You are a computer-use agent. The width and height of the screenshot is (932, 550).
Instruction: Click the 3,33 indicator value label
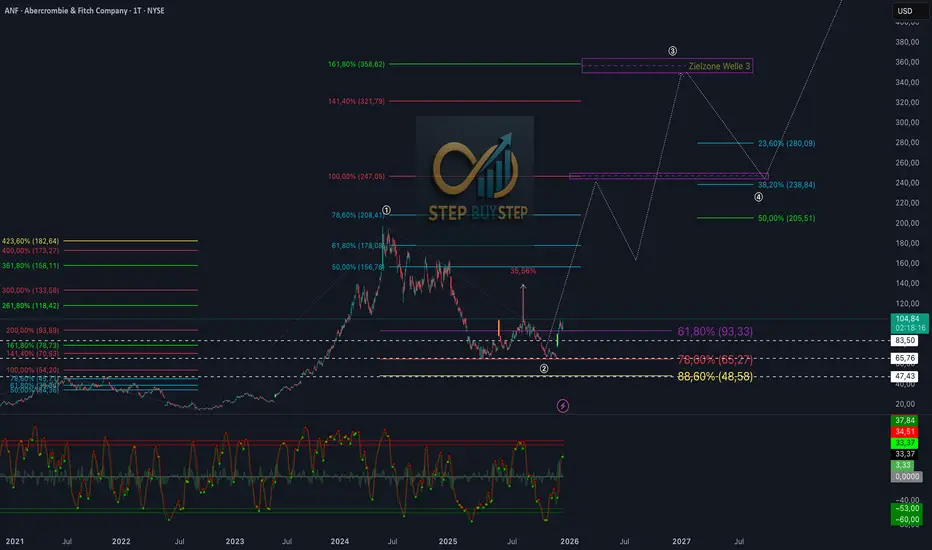(903, 466)
